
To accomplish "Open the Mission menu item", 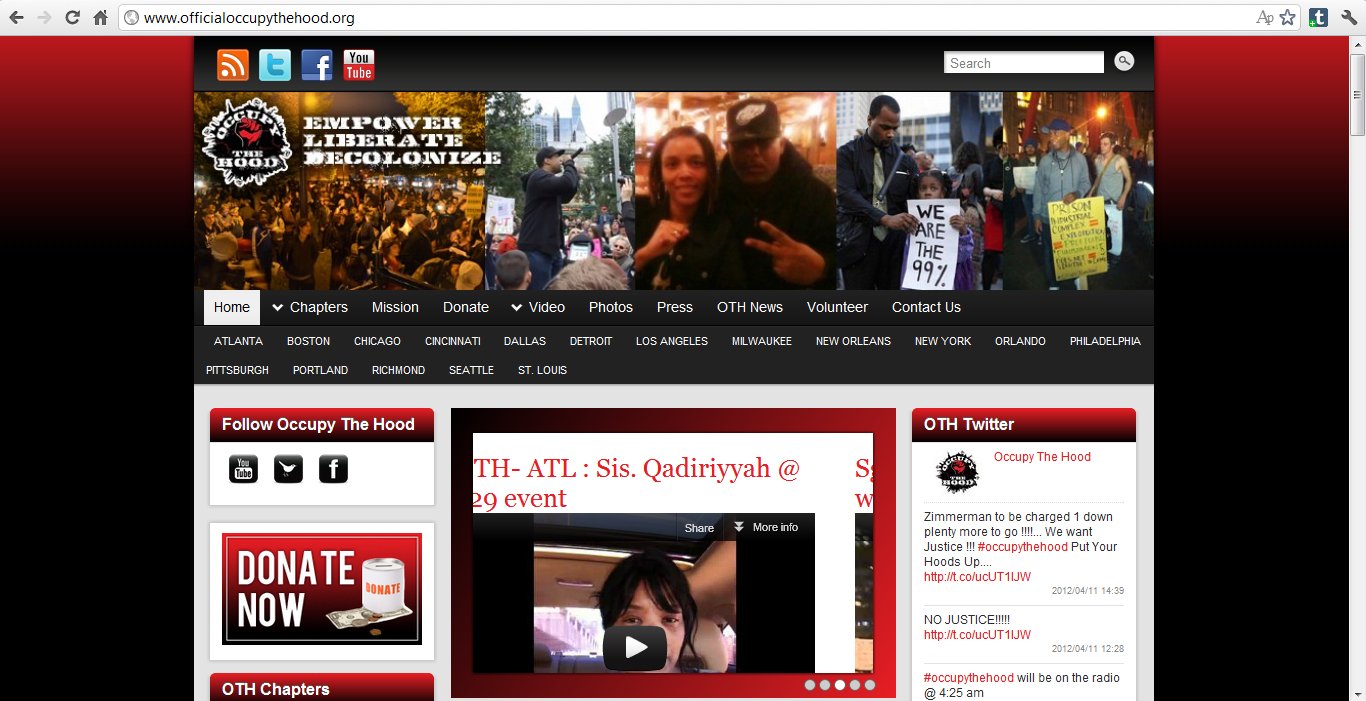I will [x=395, y=307].
